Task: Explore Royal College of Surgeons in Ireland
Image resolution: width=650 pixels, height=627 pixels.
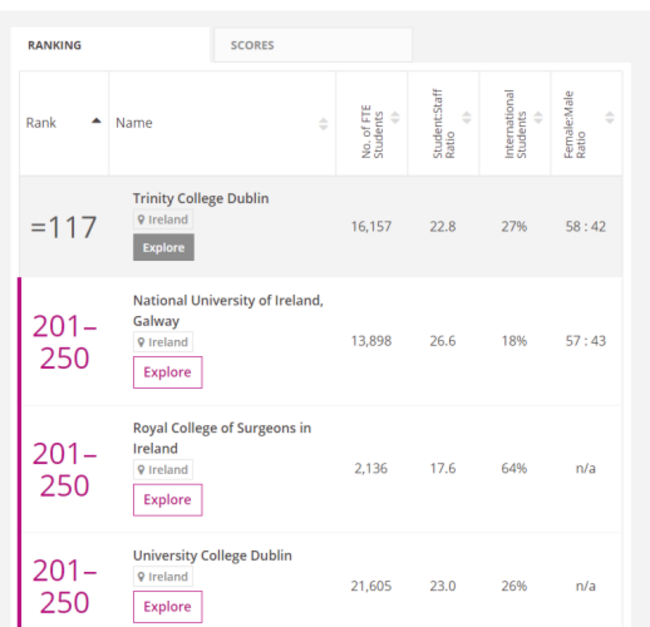Action: [x=167, y=500]
